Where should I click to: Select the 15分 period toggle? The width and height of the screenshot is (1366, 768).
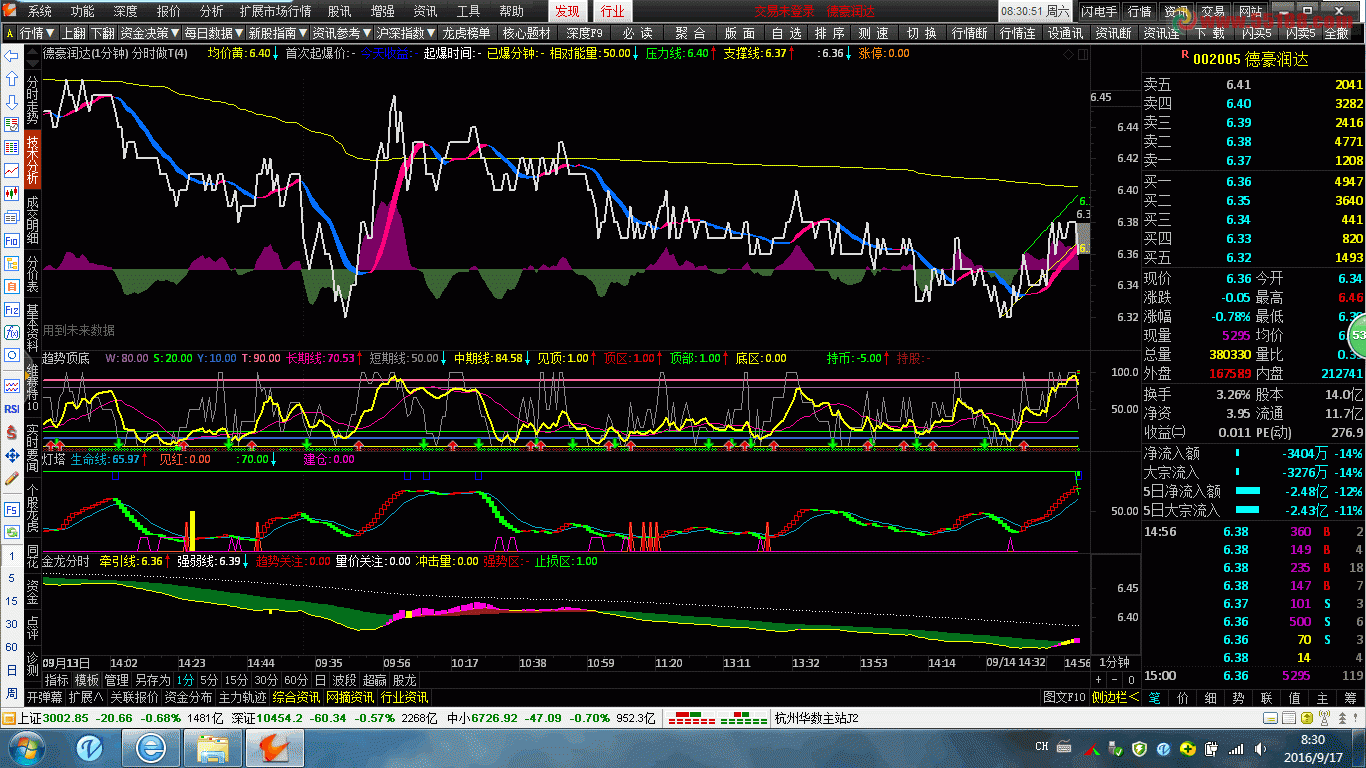[235, 680]
